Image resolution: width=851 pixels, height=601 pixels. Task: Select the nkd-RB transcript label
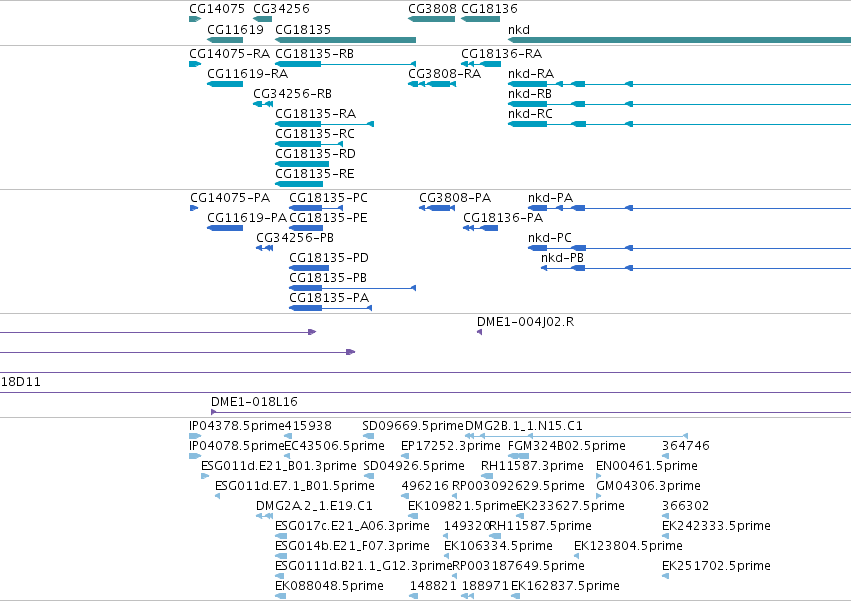[x=530, y=94]
